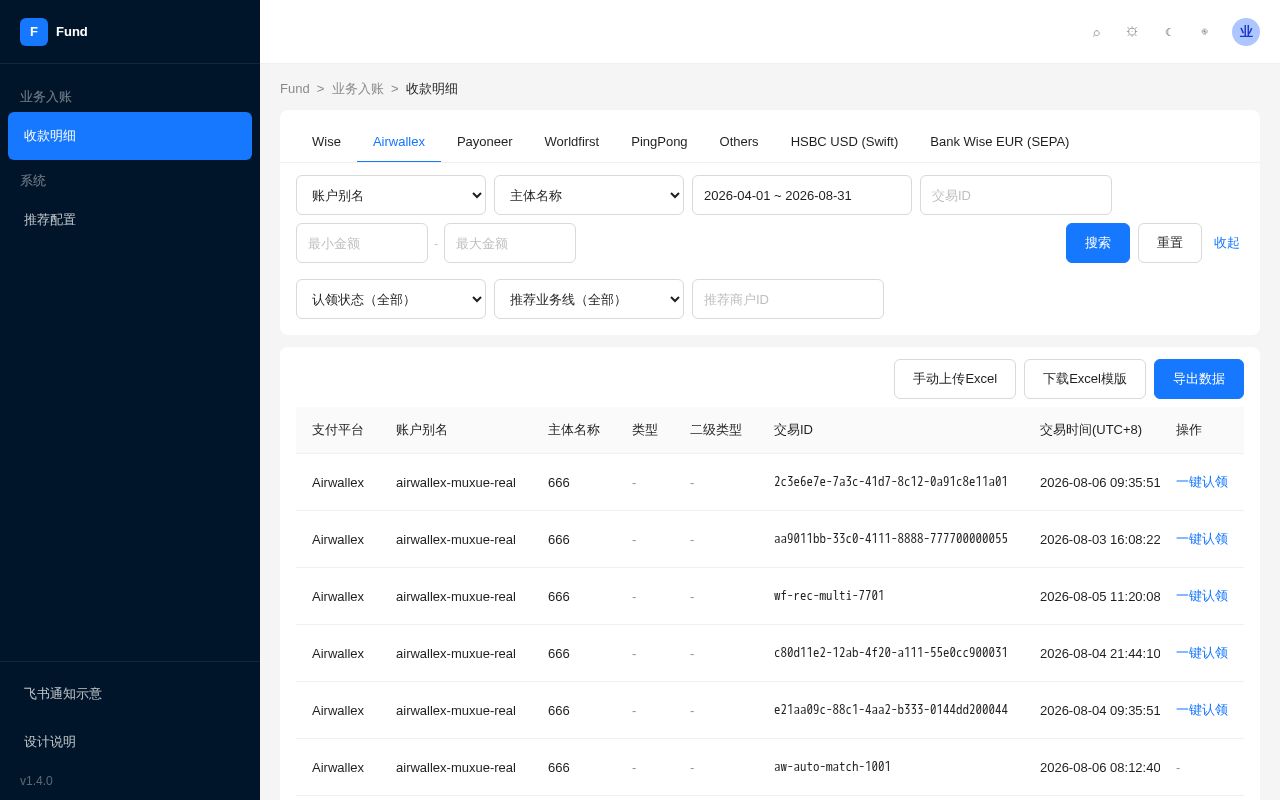Click 一键认领 for transaction 2c3e6e7e-7a3c

(1202, 482)
